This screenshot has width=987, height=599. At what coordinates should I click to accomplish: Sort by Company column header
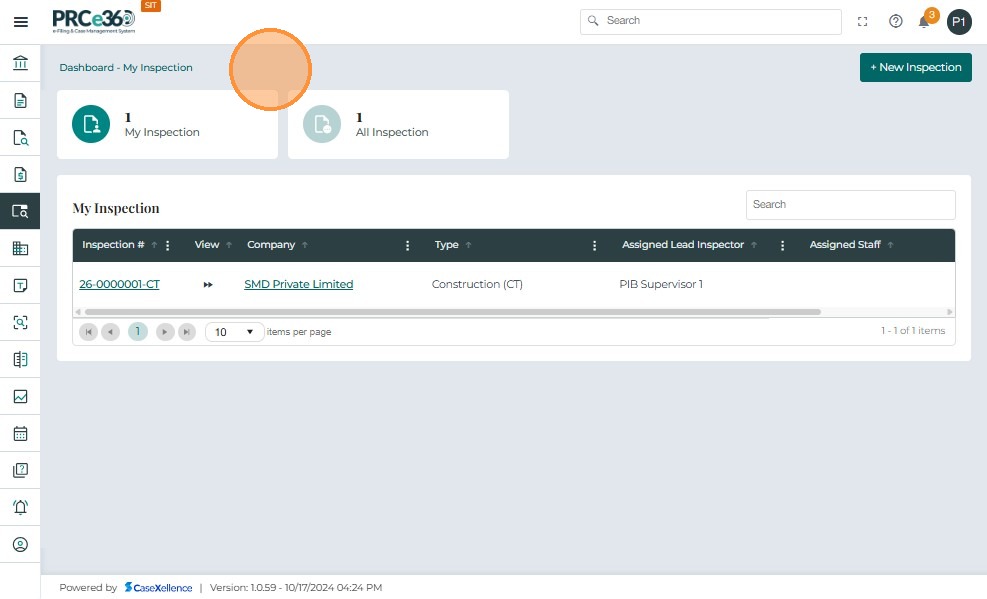point(271,245)
